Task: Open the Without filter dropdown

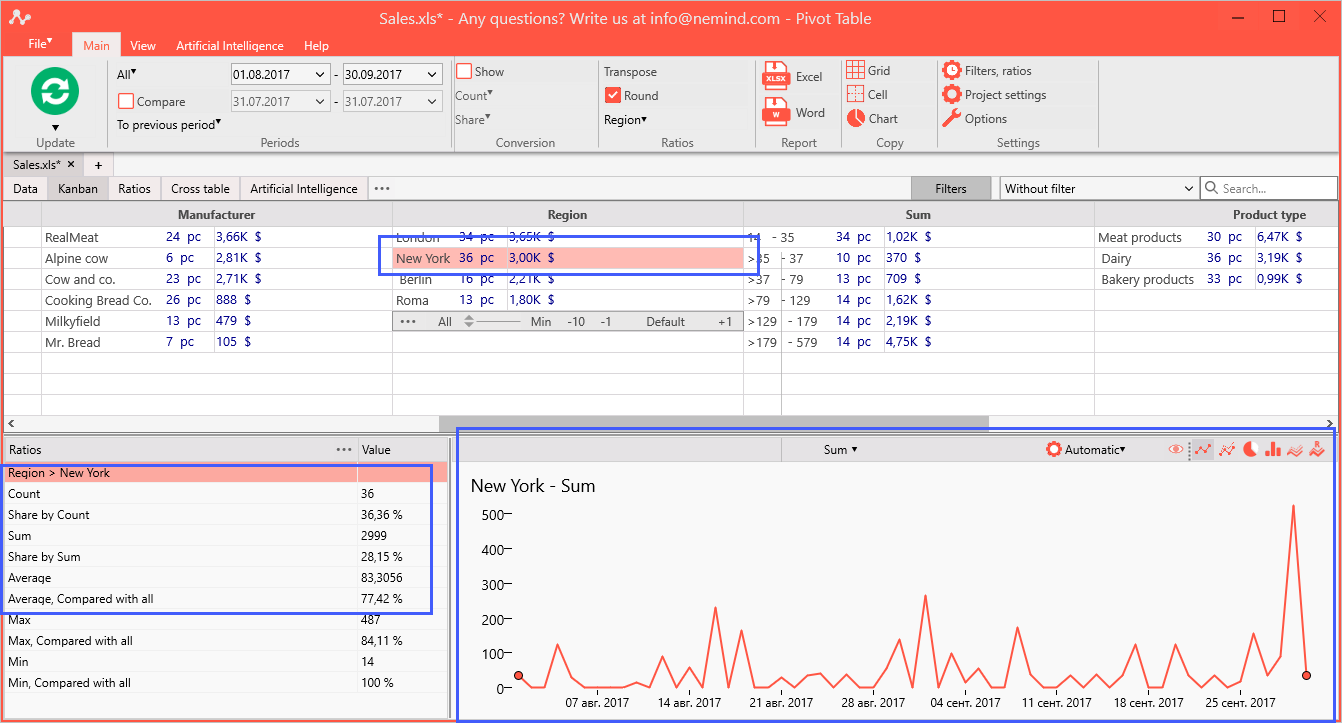Action: coord(1099,188)
